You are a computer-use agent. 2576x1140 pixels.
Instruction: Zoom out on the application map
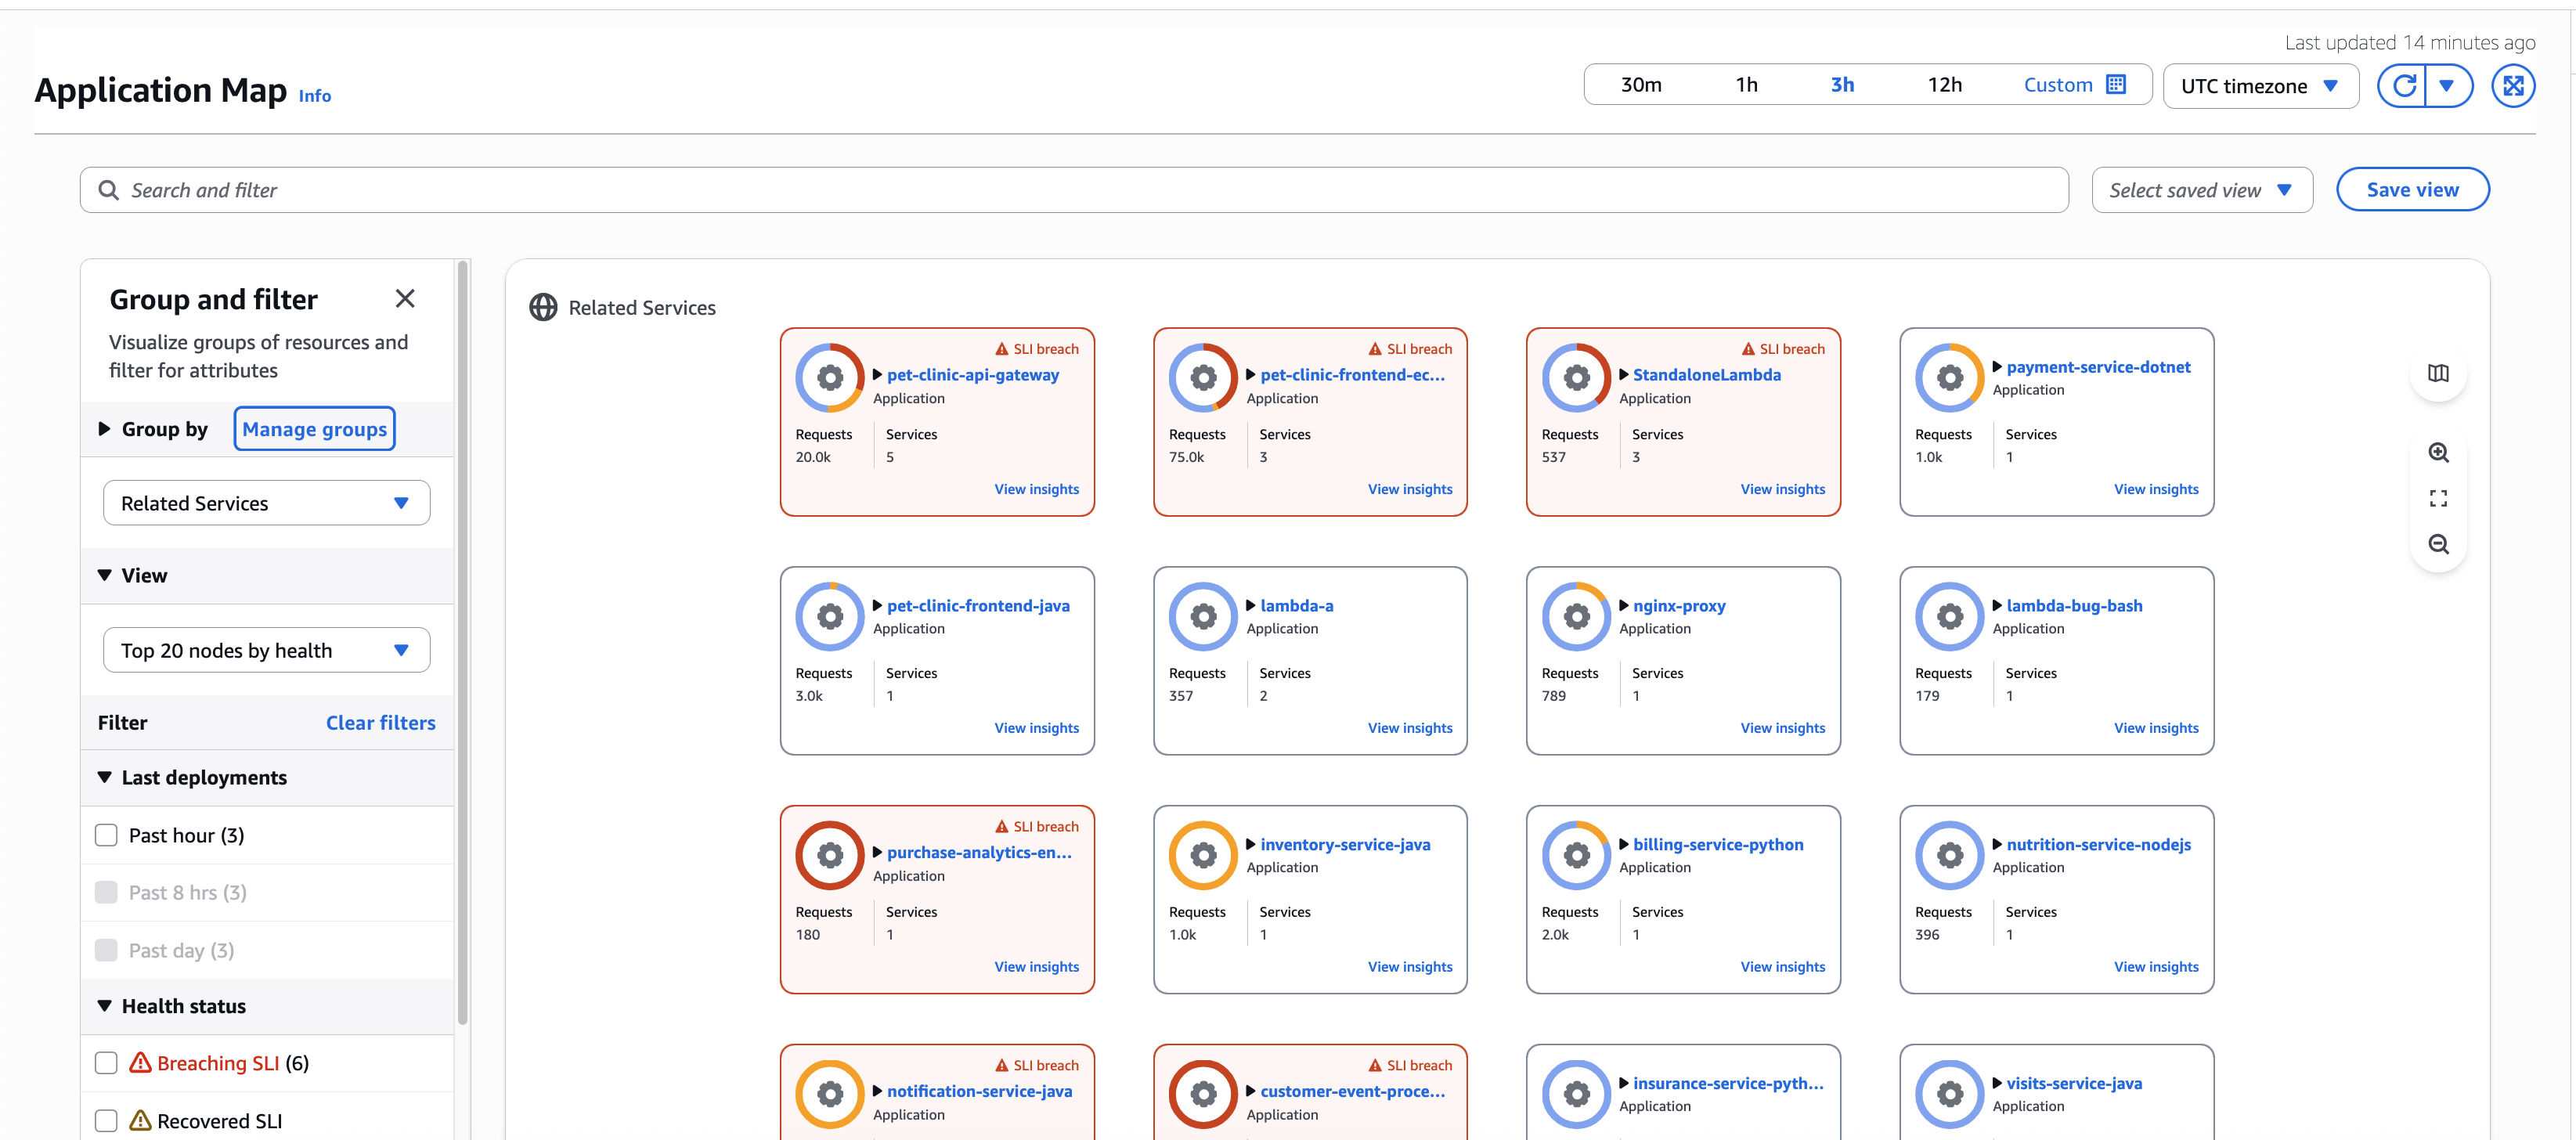pos(2439,544)
